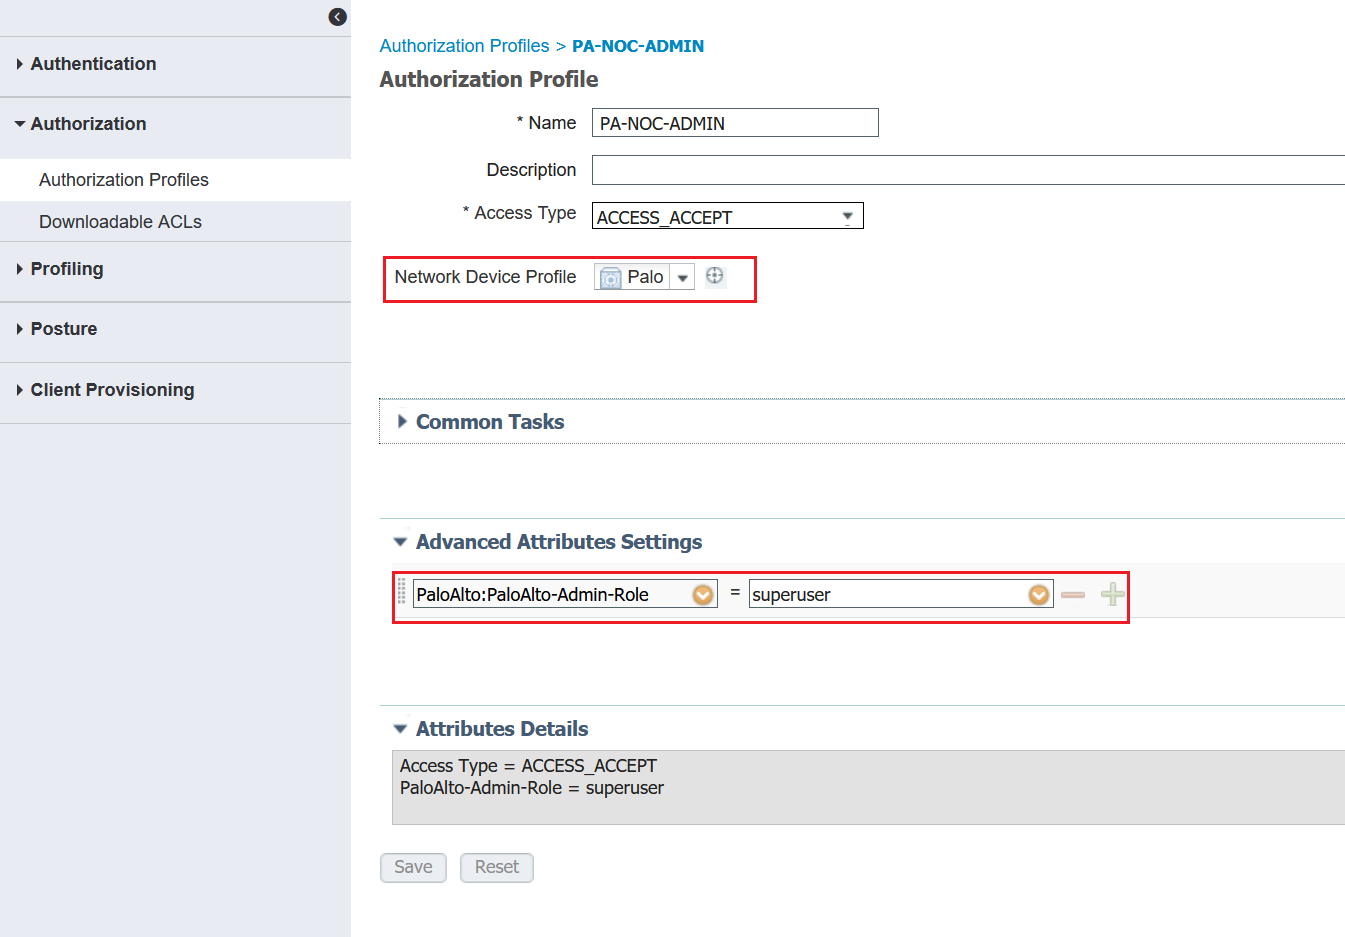Expand the Authentication section in the sidebar
The height and width of the screenshot is (937, 1345).
pyautogui.click(x=93, y=63)
